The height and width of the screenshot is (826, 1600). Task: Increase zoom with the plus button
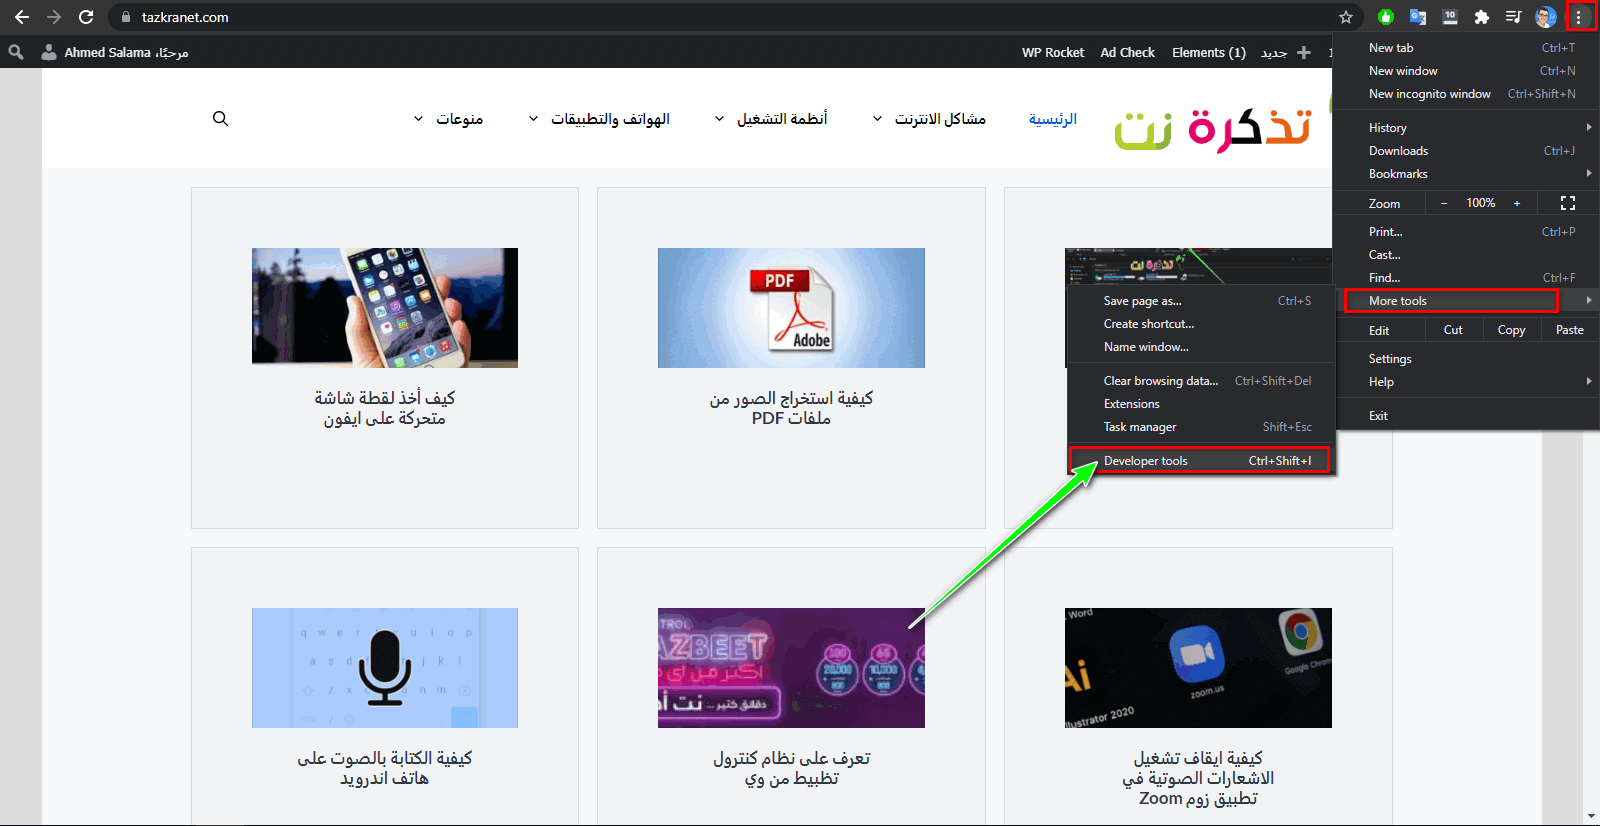tap(1517, 203)
